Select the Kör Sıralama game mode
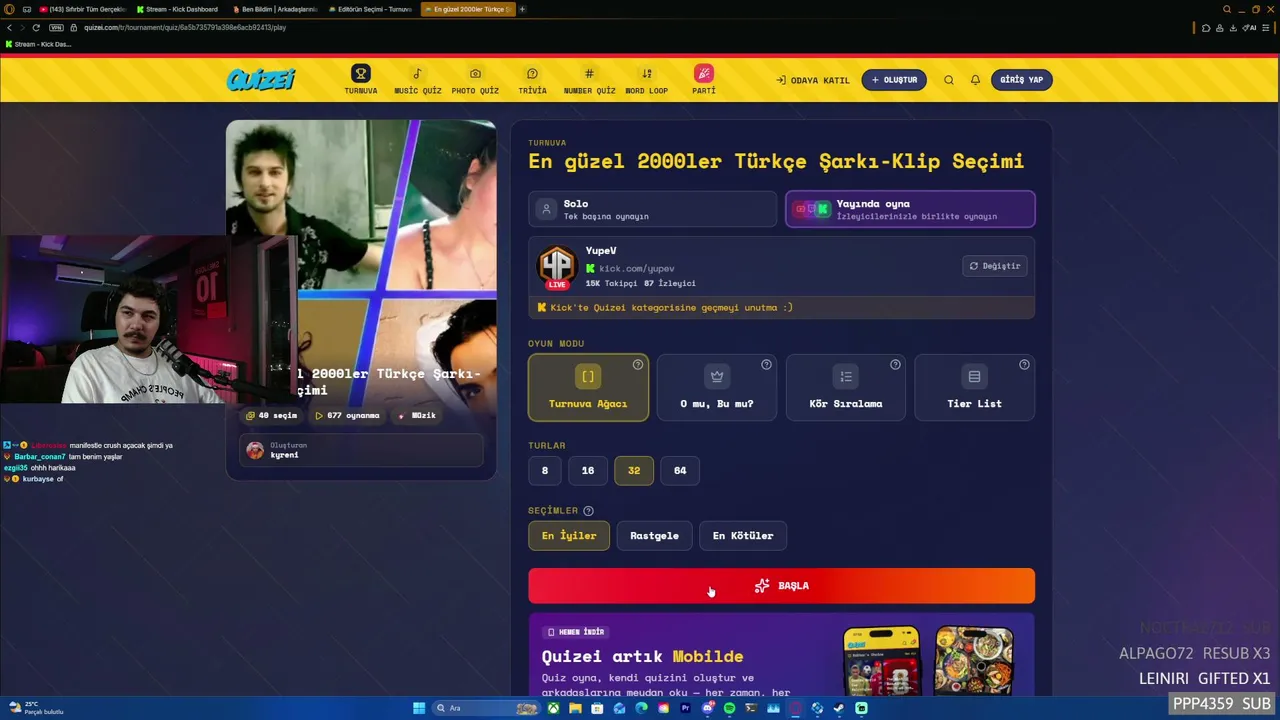Image resolution: width=1280 pixels, height=720 pixels. coord(845,387)
